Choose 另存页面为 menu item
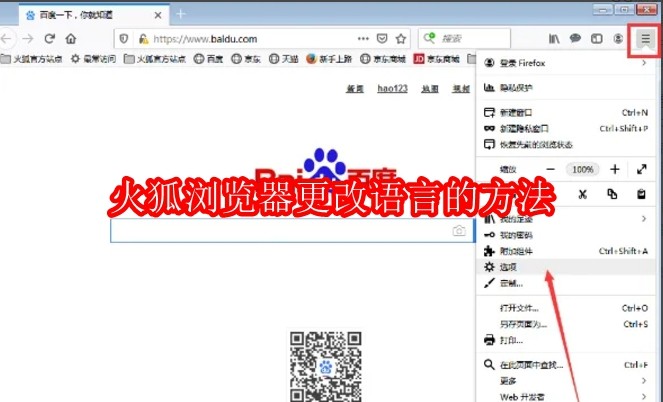The width and height of the screenshot is (663, 402). pos(566,324)
